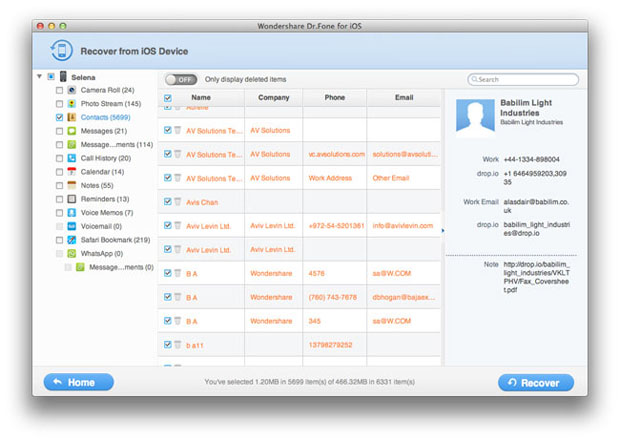Select the WhatsApp icon

[72, 254]
